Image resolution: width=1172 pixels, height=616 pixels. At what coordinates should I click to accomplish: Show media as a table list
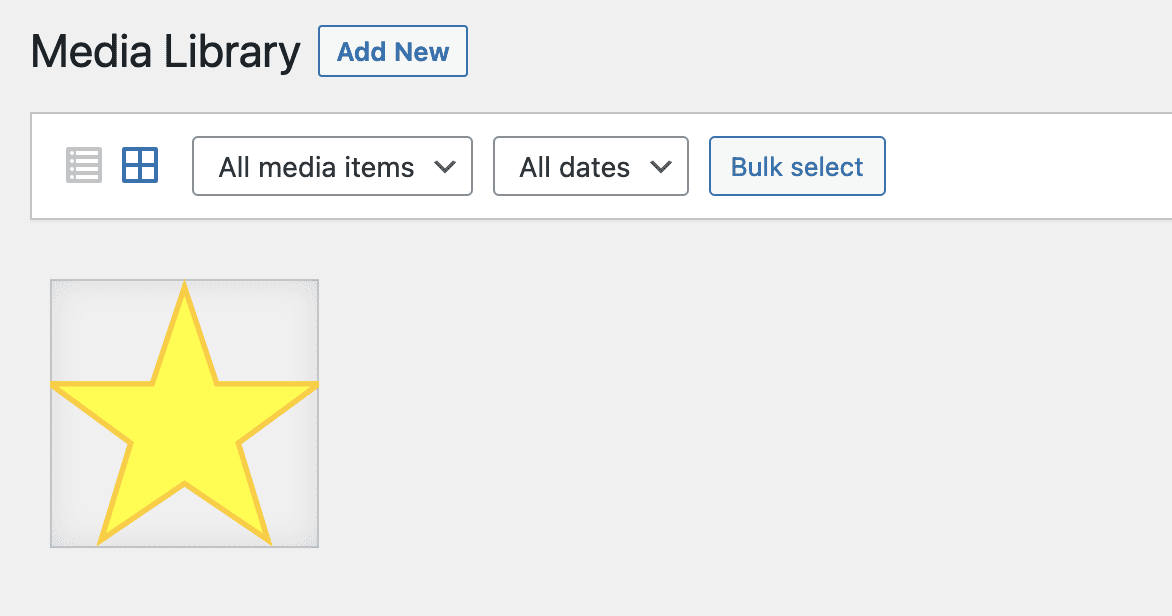coord(84,165)
